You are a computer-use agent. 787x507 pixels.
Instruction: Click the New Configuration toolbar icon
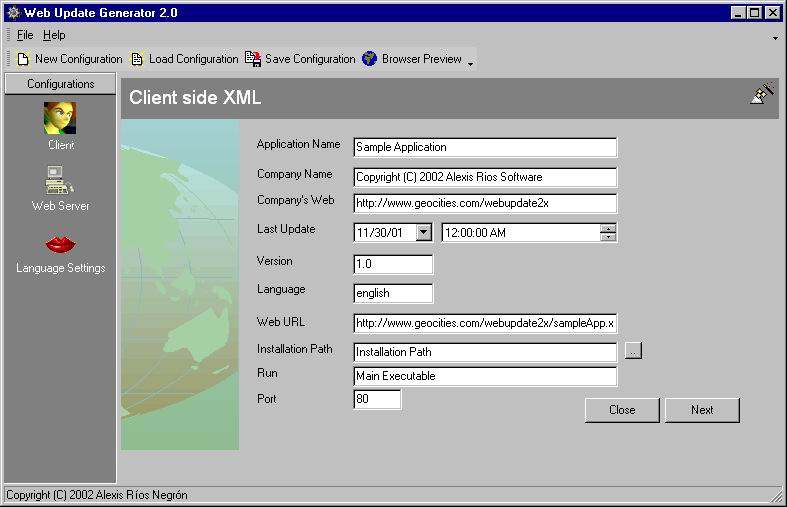(x=24, y=59)
